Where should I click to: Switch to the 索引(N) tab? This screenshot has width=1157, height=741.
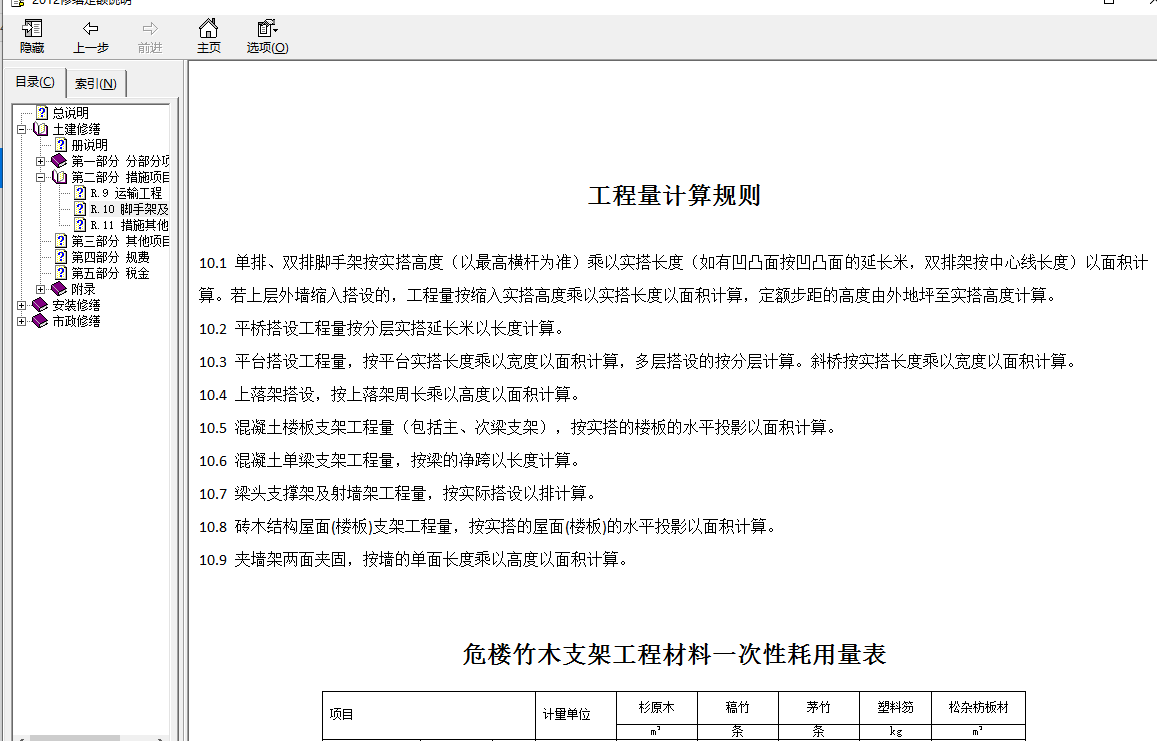point(96,83)
